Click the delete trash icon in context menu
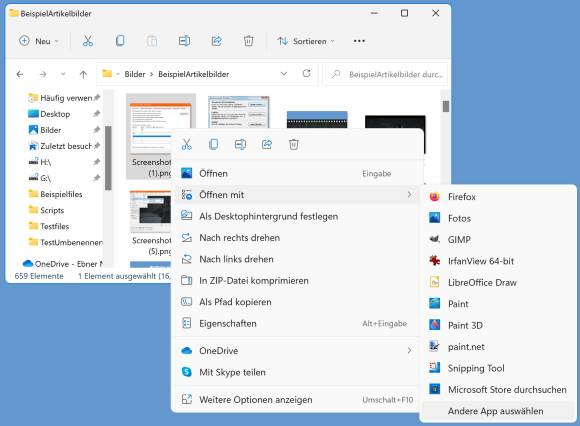 [293, 144]
